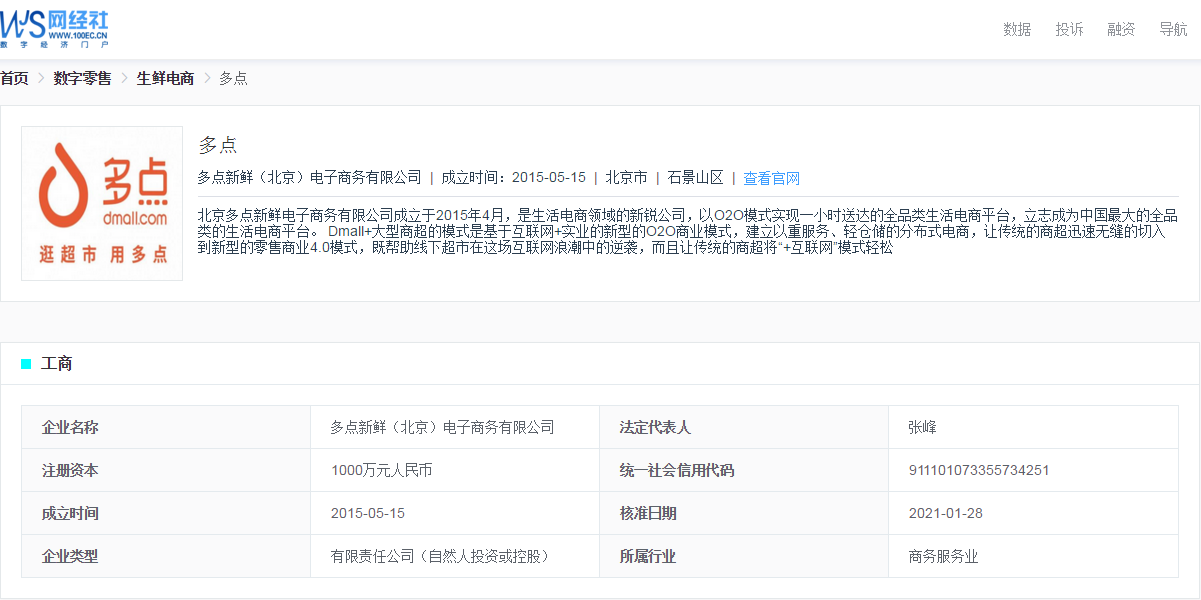Click the 石景山区 district text
The image size is (1201, 600).
coord(695,177)
